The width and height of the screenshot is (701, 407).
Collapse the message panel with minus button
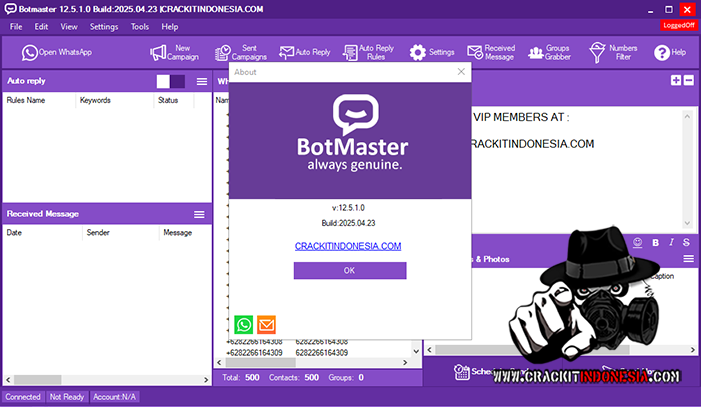(688, 80)
